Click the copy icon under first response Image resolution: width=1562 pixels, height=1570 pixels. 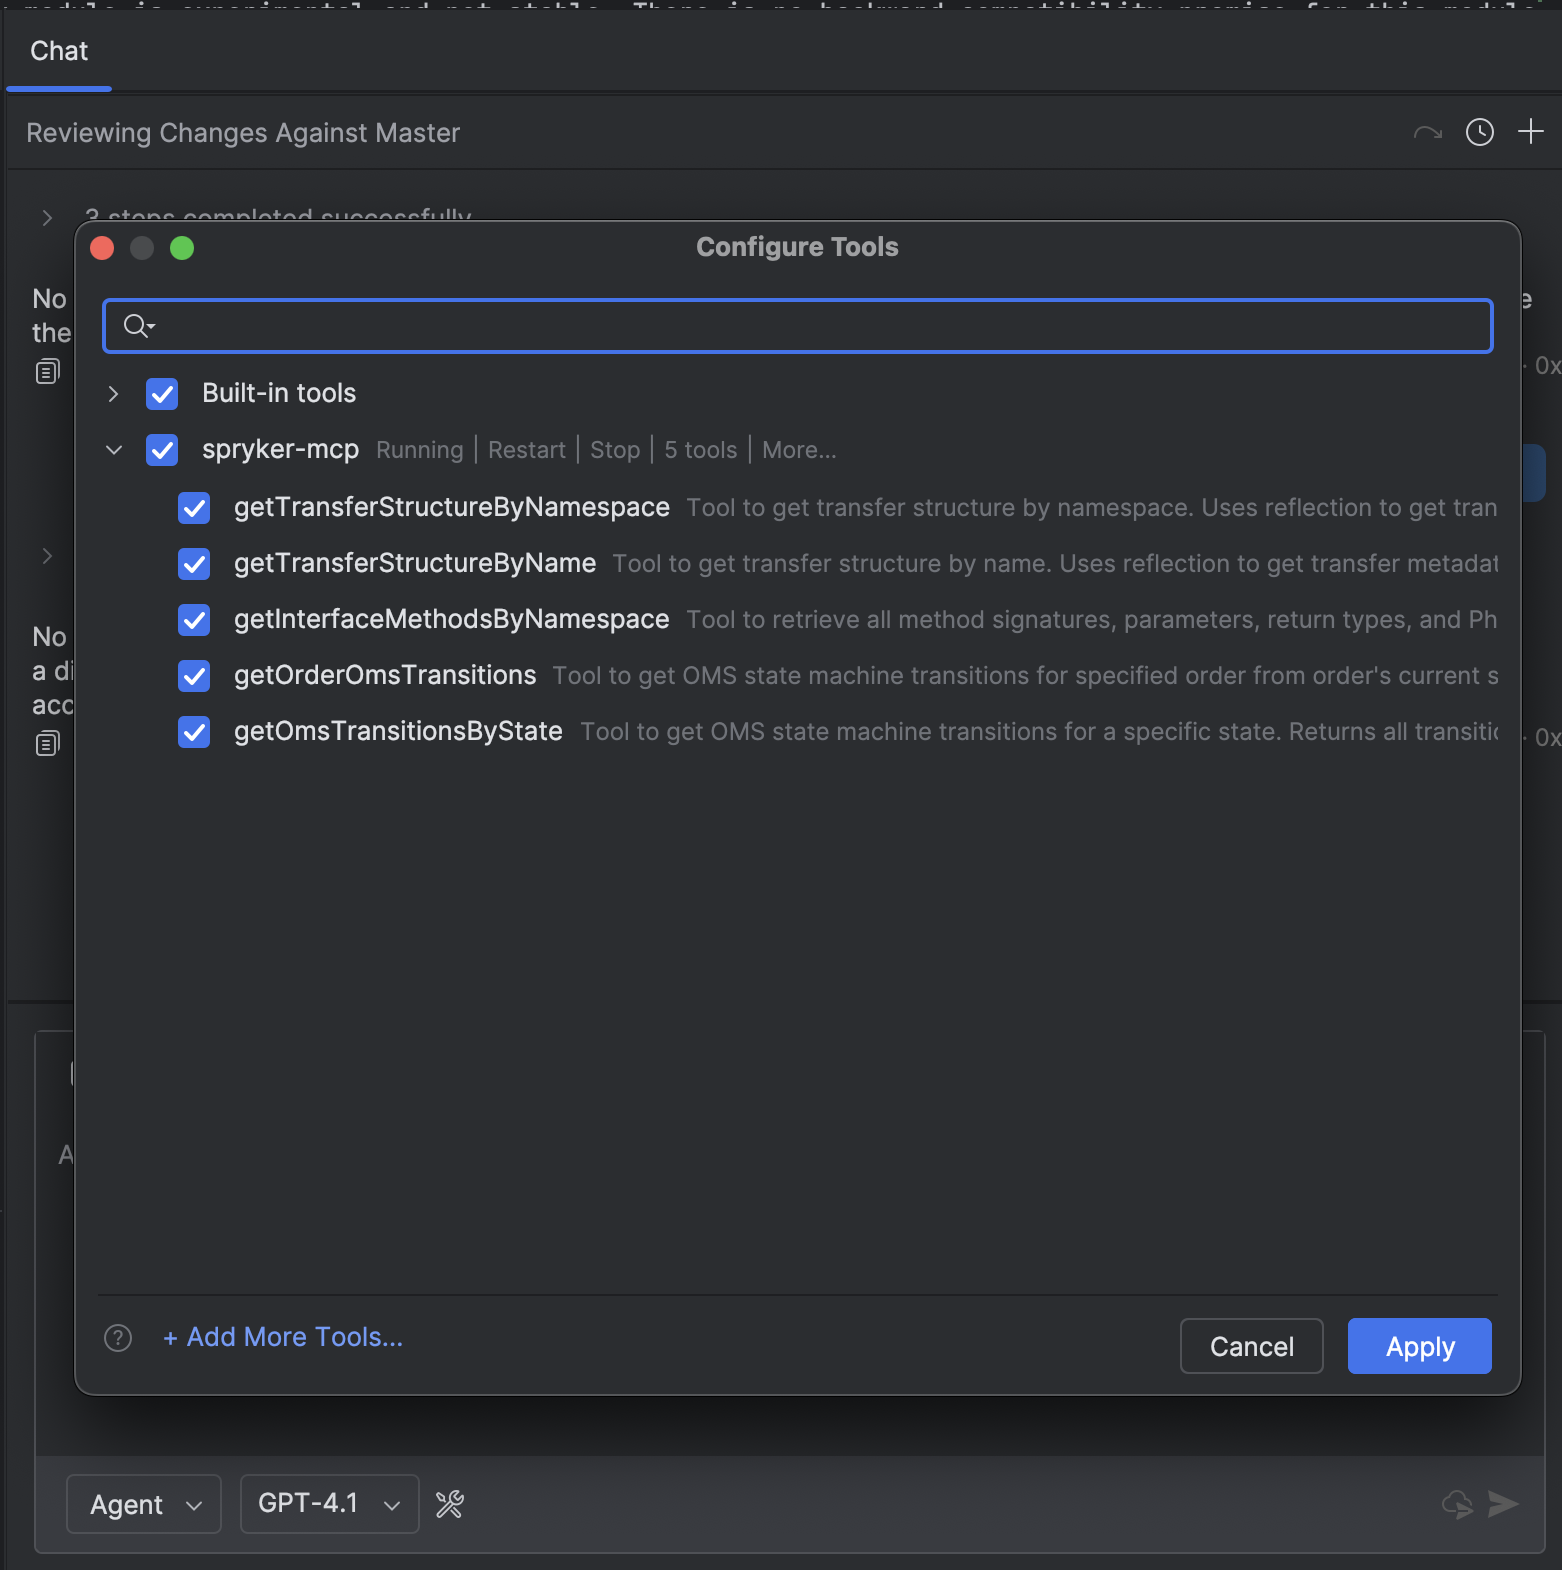pos(47,372)
